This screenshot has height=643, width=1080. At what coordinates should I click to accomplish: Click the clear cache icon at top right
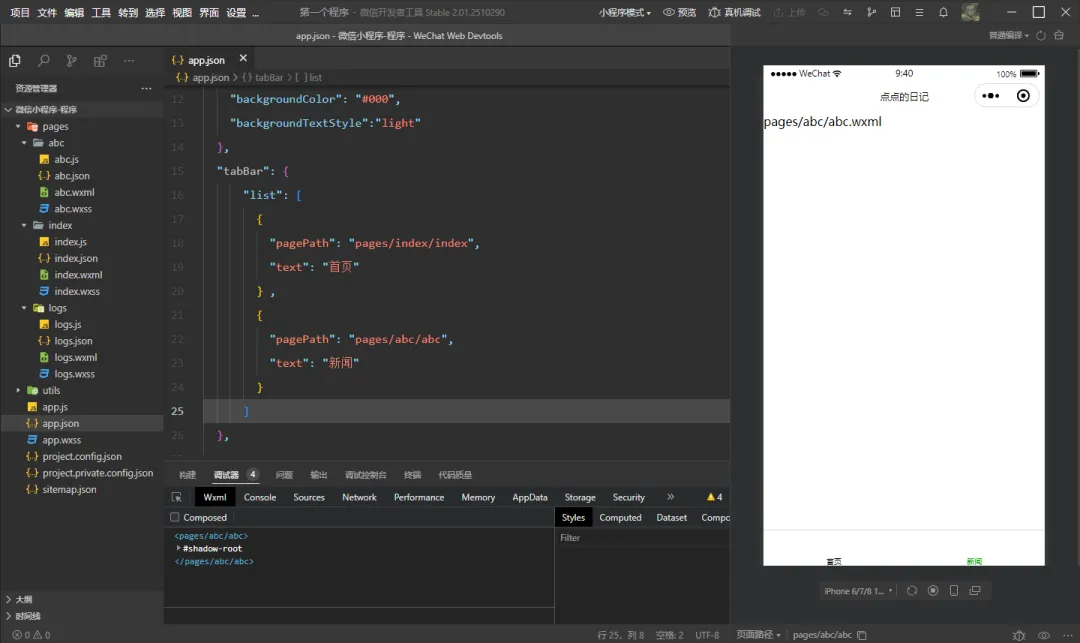[1059, 35]
